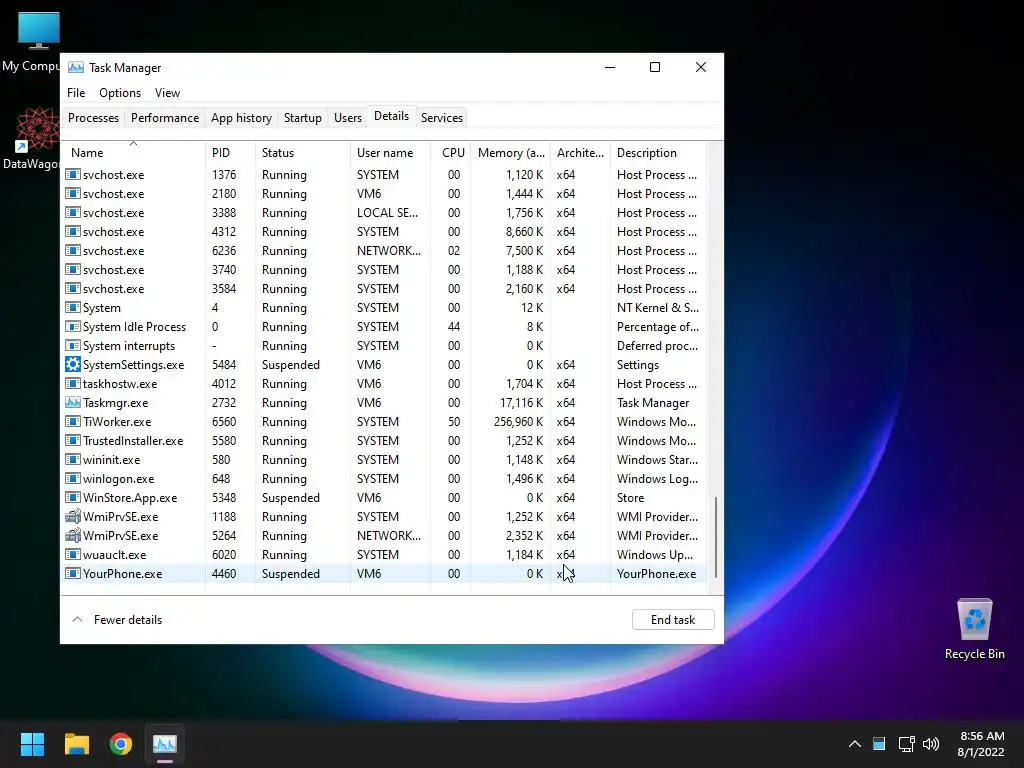Open the clock showing 8:56 AM
Image resolution: width=1024 pixels, height=768 pixels.
pos(981,744)
